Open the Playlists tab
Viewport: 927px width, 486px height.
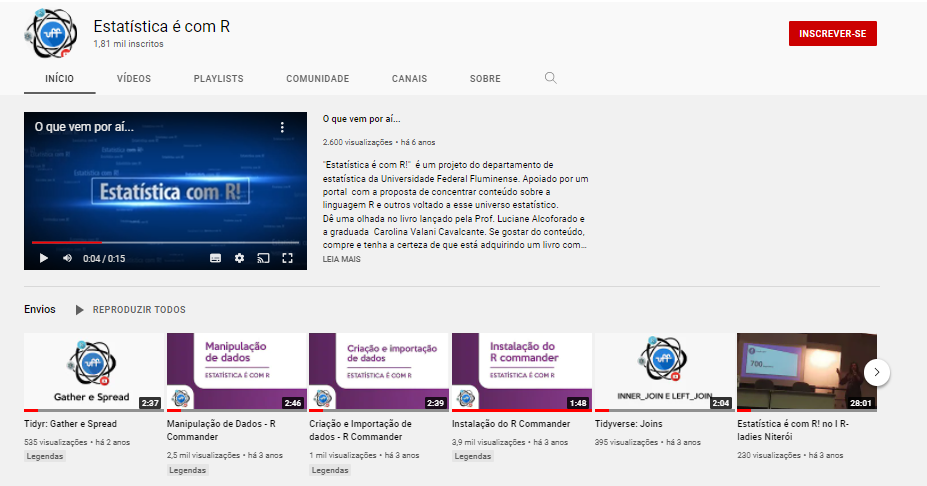tap(219, 79)
